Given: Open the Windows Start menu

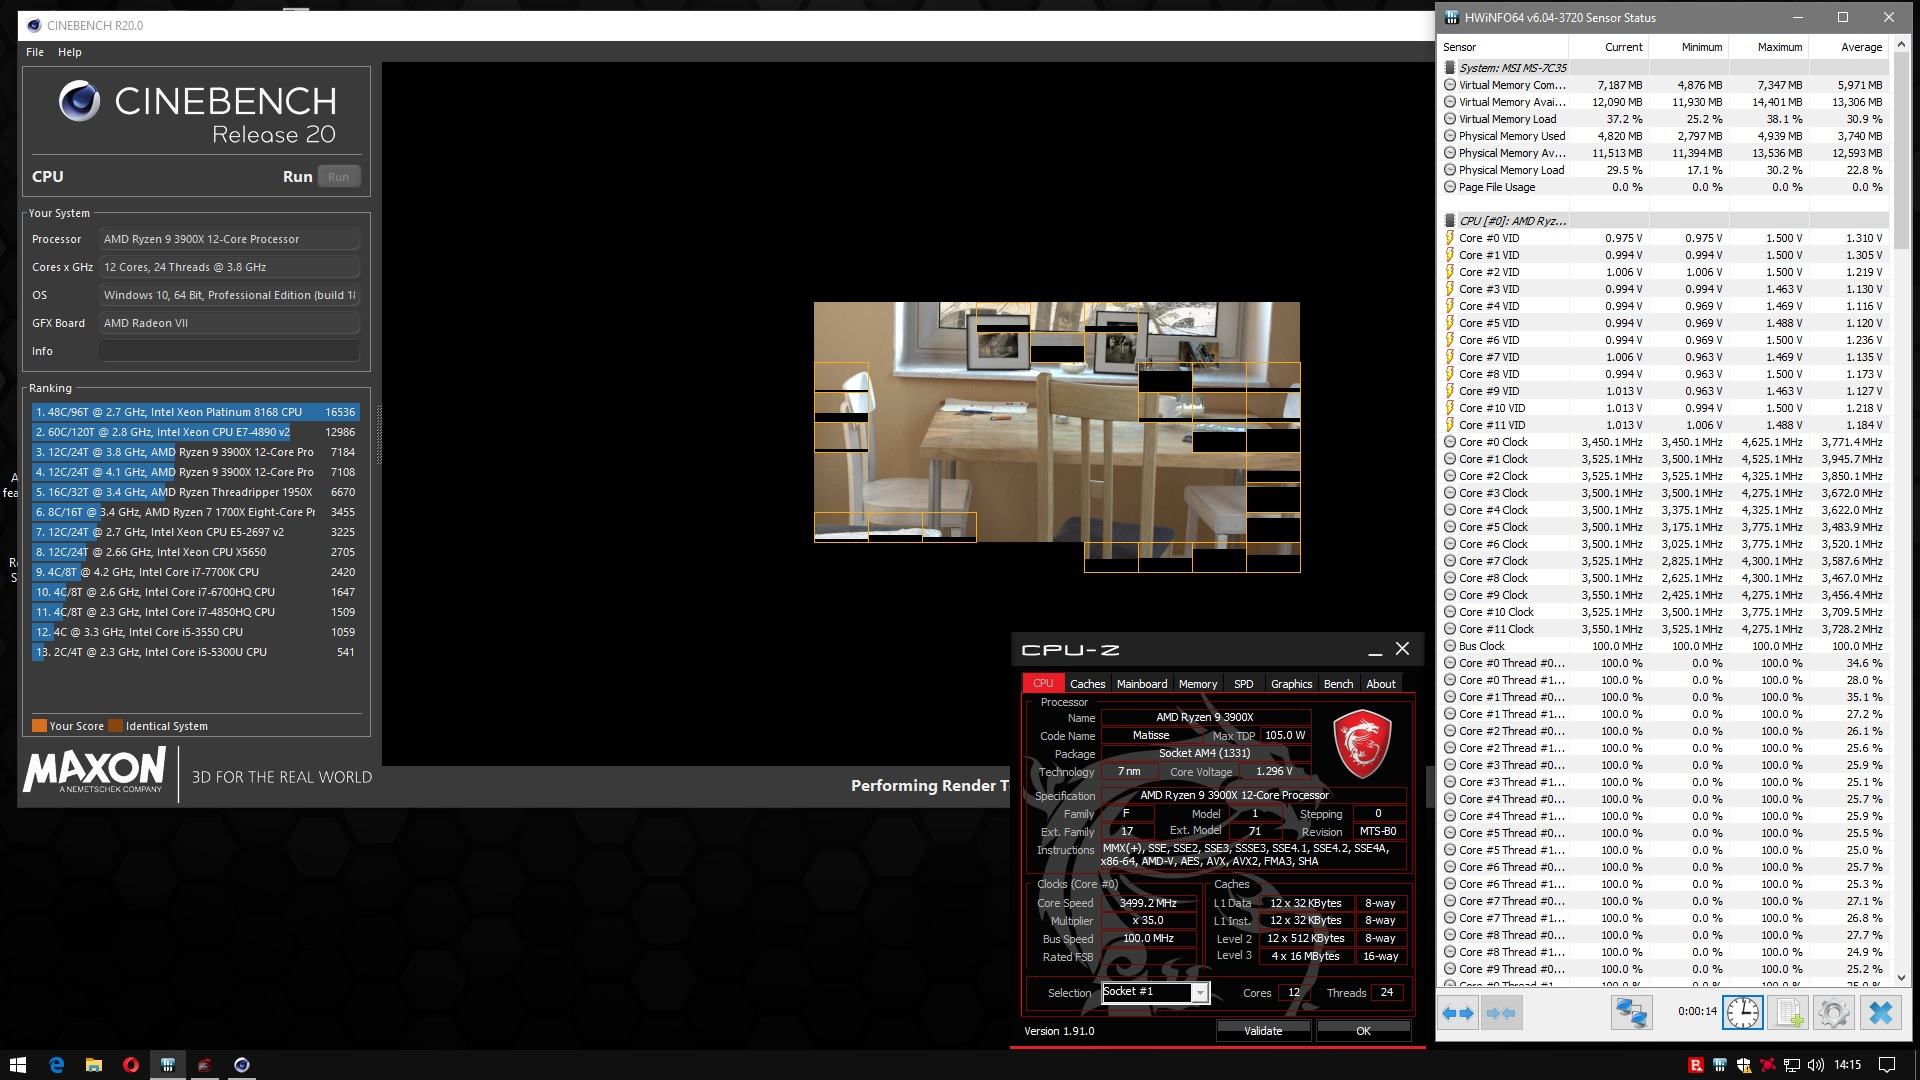Looking at the screenshot, I should click(17, 1064).
